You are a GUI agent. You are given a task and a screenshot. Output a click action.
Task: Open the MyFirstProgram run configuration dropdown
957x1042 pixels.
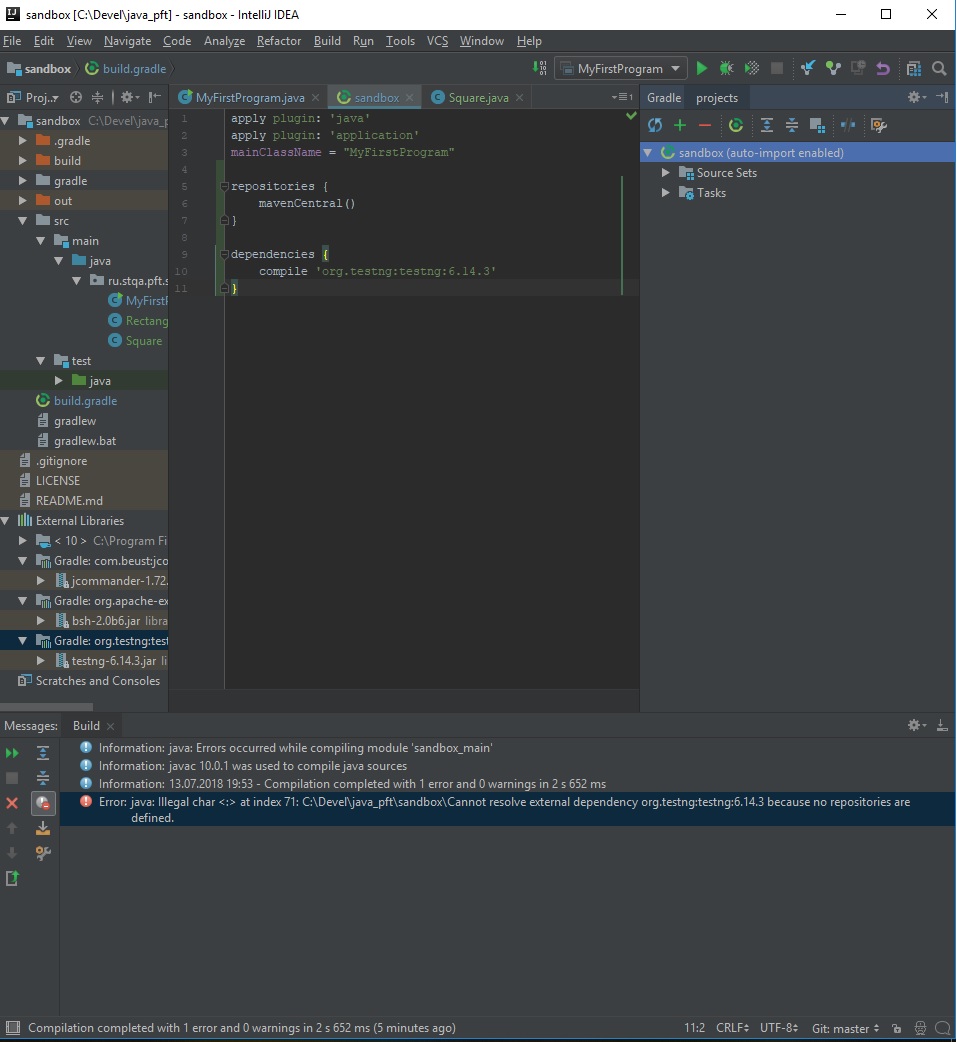click(x=621, y=68)
